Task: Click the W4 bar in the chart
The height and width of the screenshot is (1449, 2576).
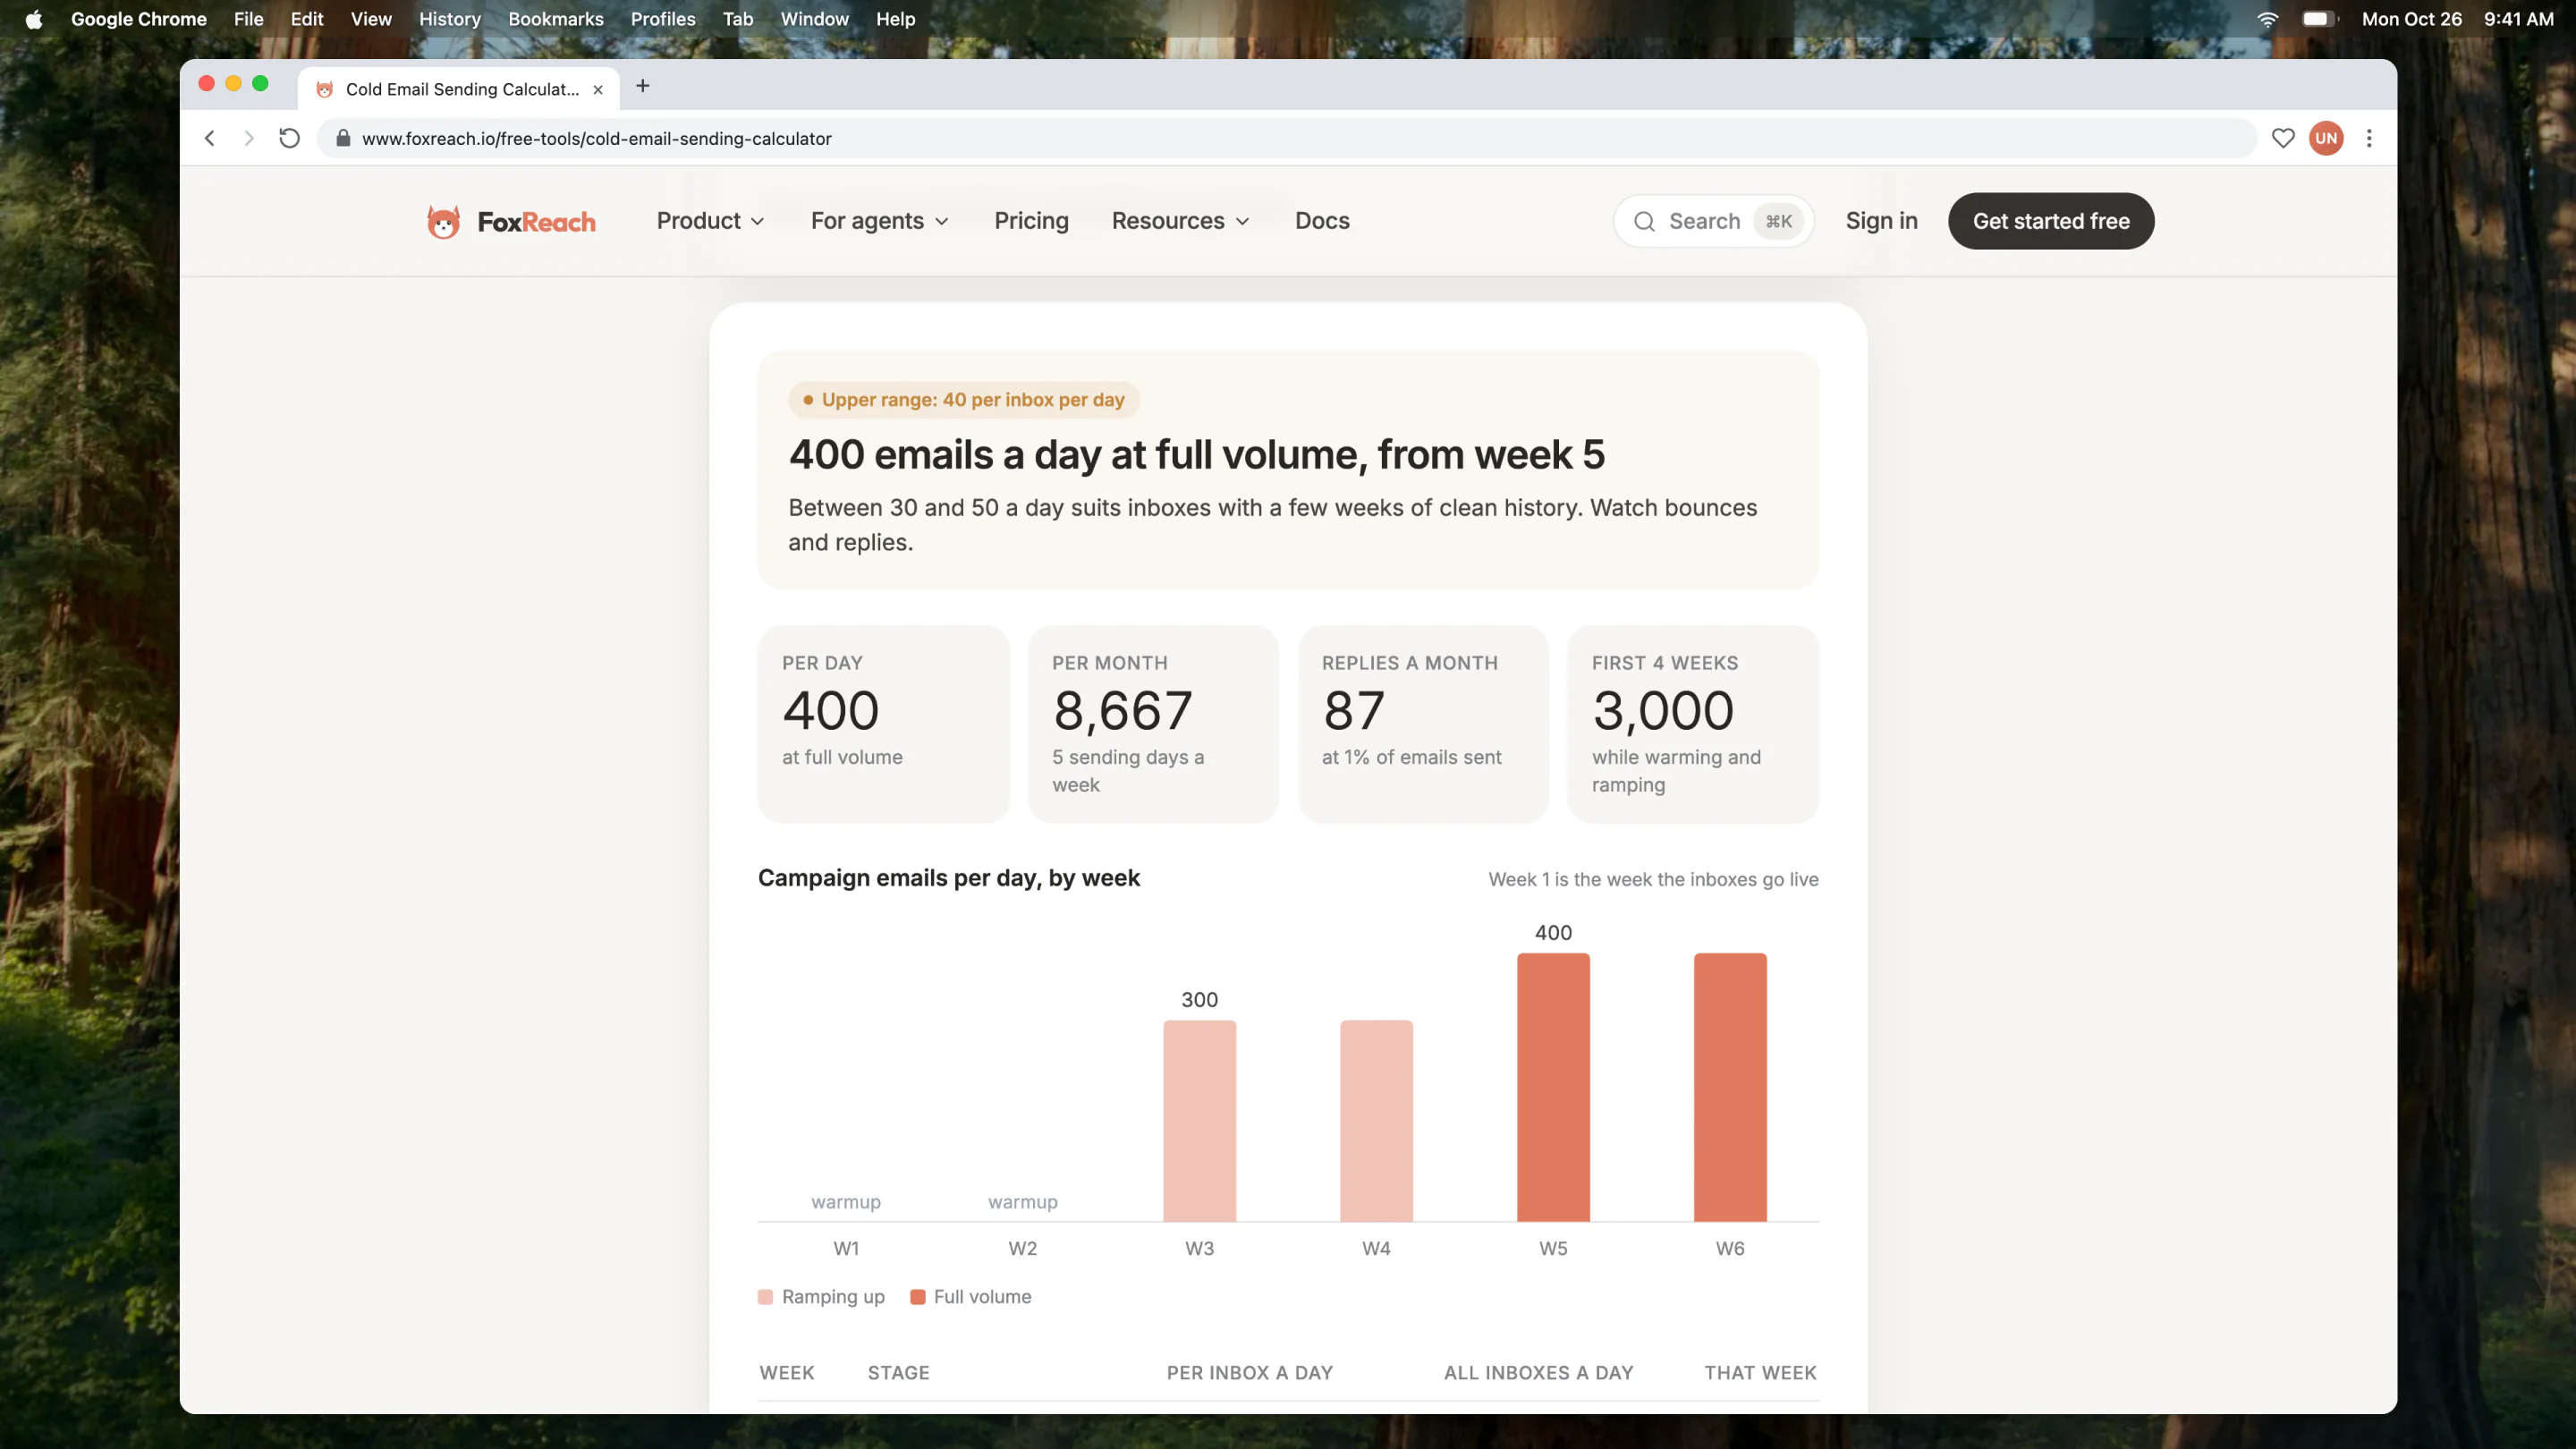Action: click(x=1376, y=1121)
